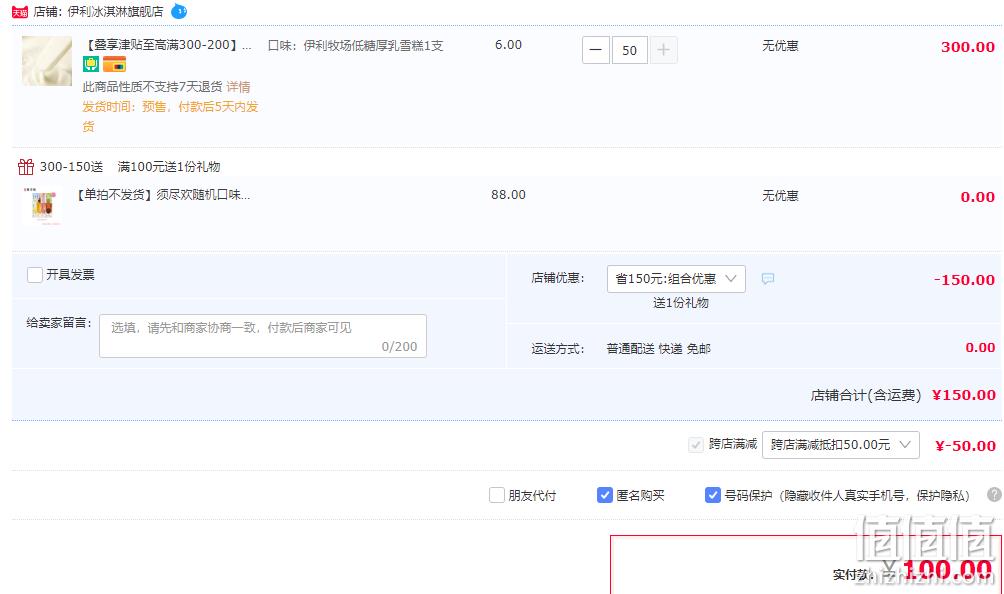Viewport: 1004px width, 594px height.
Task: Expand the 跨店满减抵扣50.00元 dropdown
Action: point(841,445)
